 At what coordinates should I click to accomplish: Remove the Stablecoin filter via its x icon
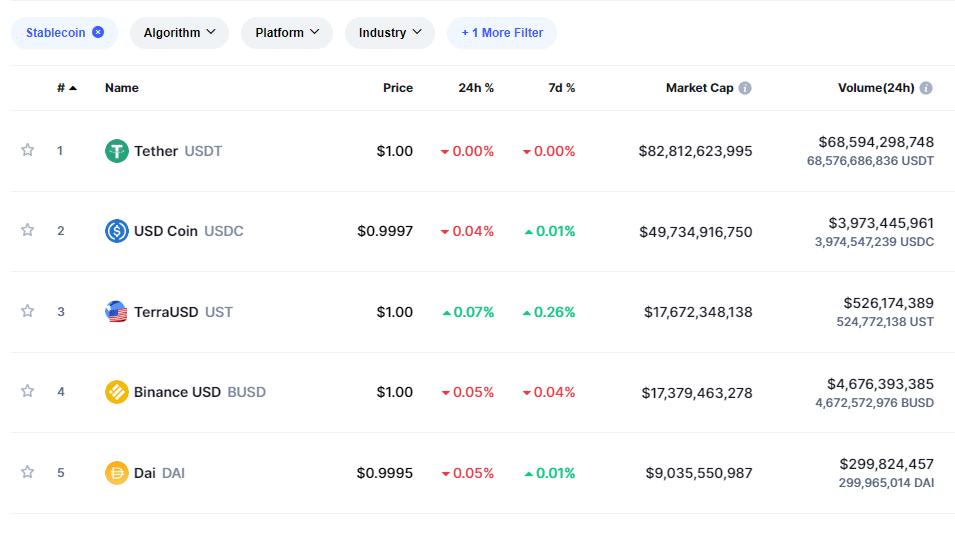(x=98, y=32)
